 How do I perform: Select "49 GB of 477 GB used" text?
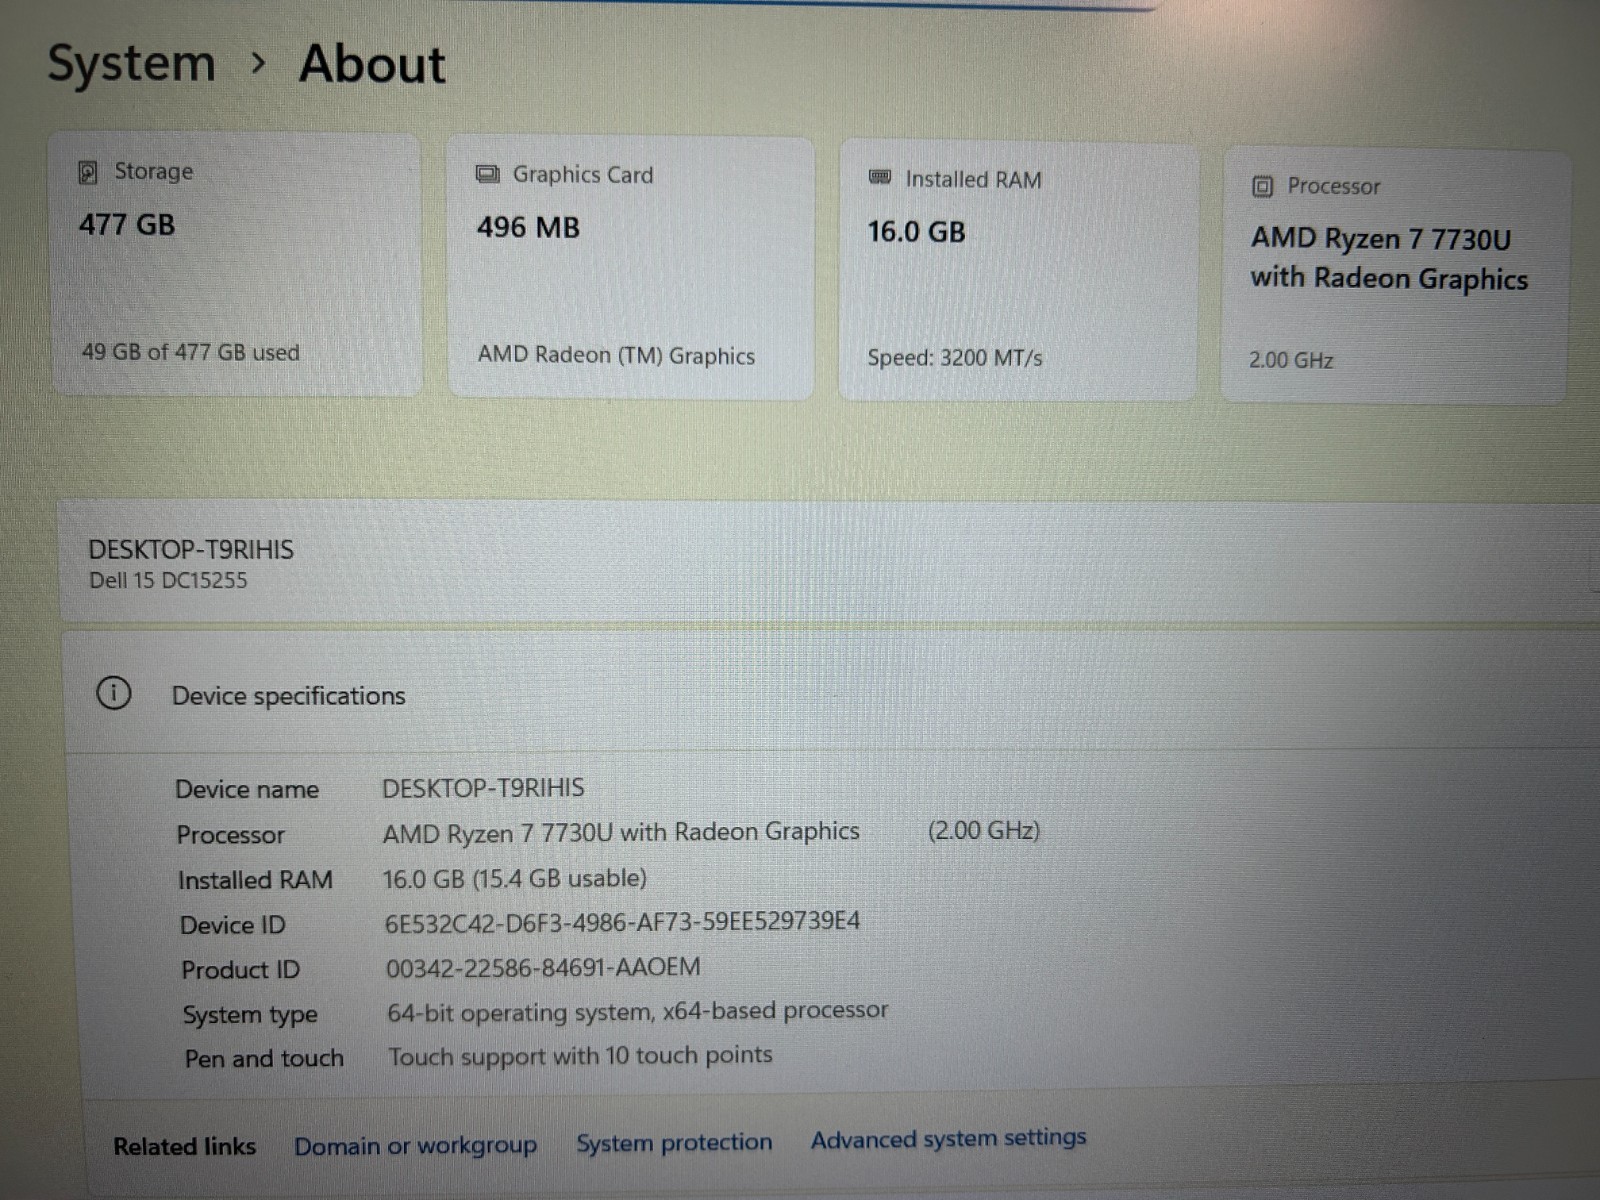click(190, 352)
